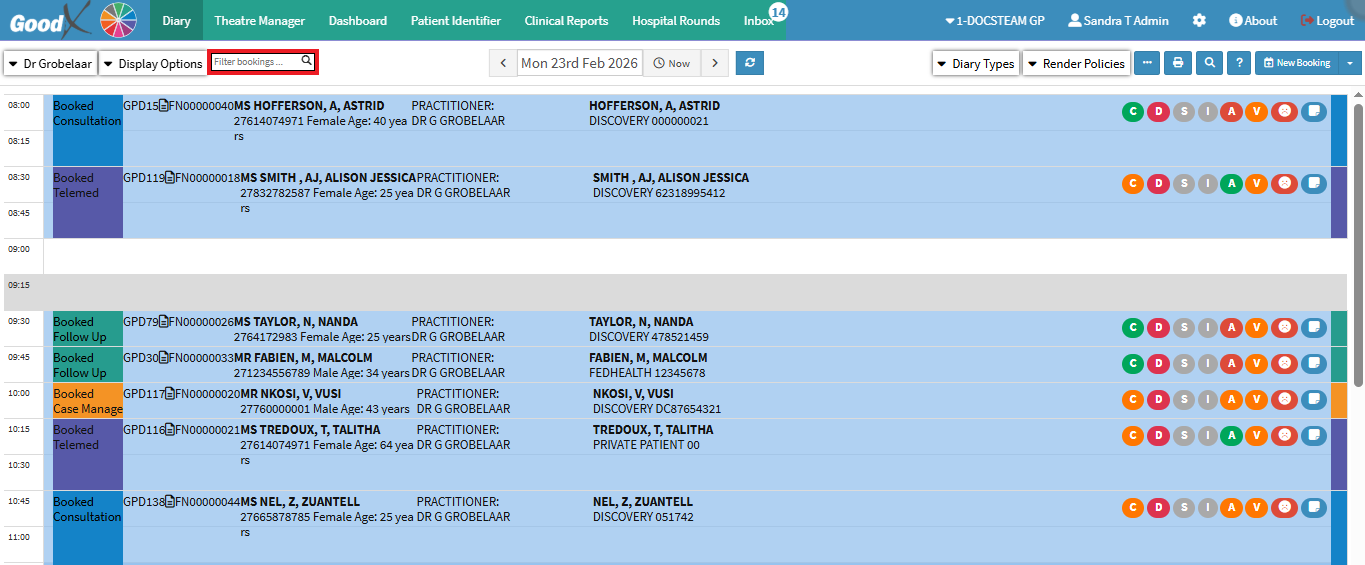Open the Clinical Reports tab
The width and height of the screenshot is (1365, 565).
tap(566, 20)
